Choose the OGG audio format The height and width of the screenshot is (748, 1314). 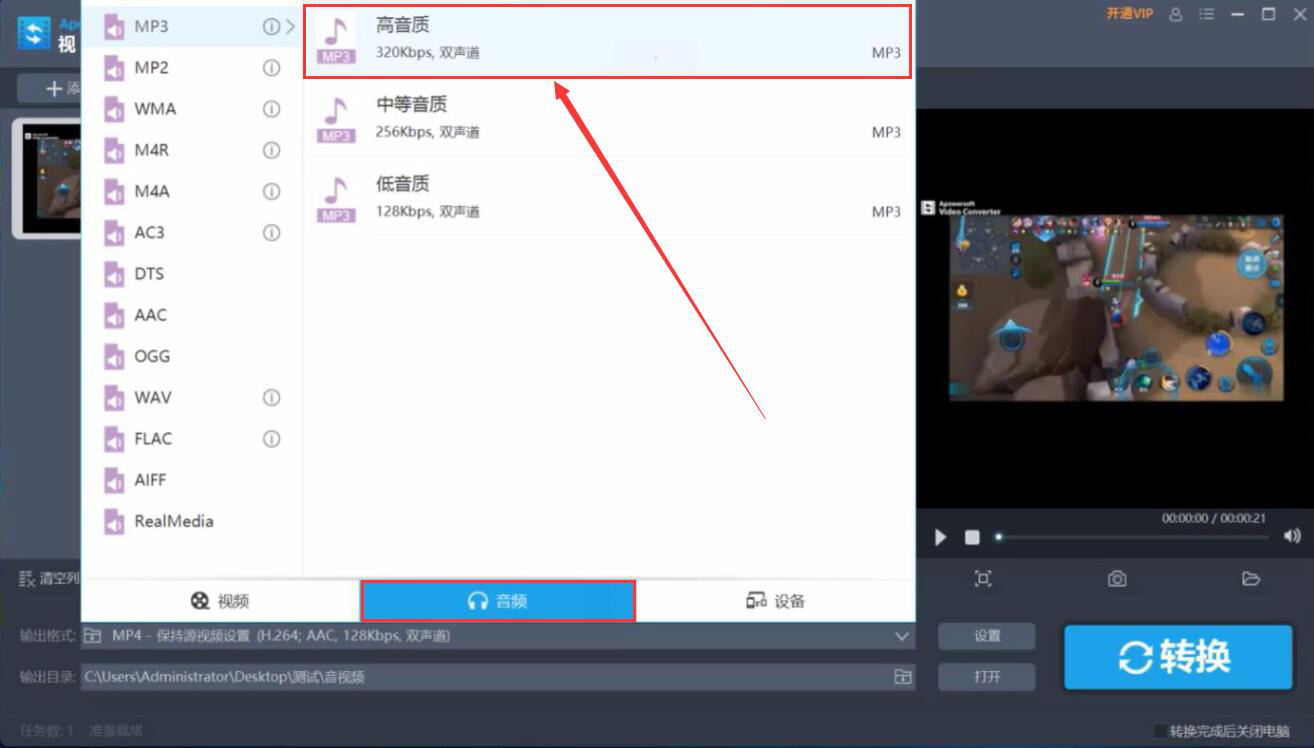191,356
